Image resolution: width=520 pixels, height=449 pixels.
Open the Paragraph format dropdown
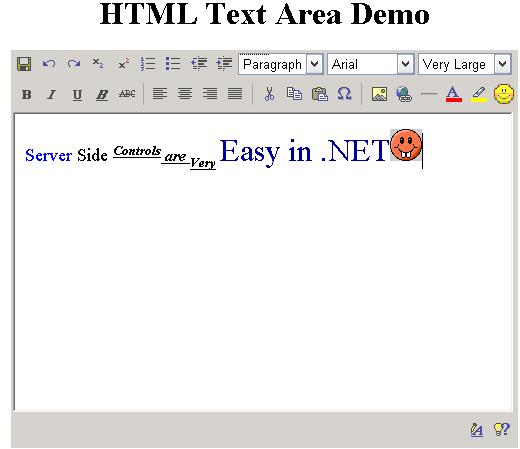click(x=314, y=64)
